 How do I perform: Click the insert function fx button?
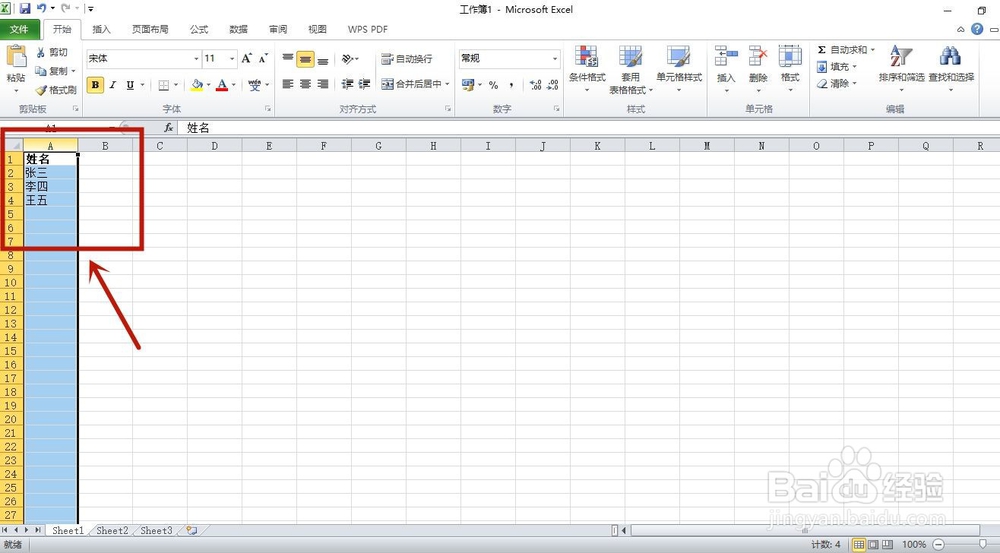tap(168, 128)
